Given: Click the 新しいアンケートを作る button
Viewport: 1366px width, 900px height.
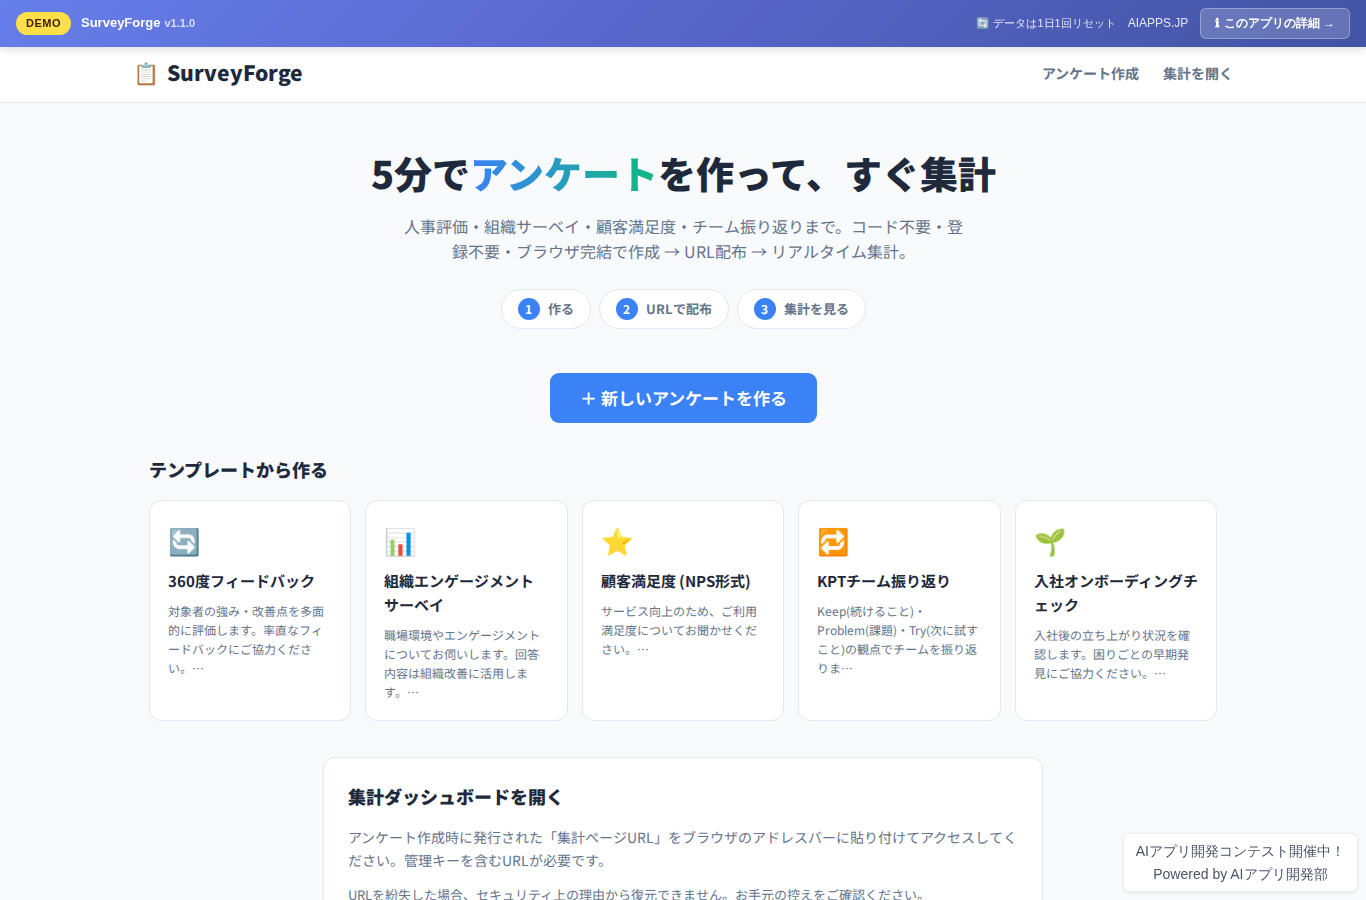Looking at the screenshot, I should point(683,398).
